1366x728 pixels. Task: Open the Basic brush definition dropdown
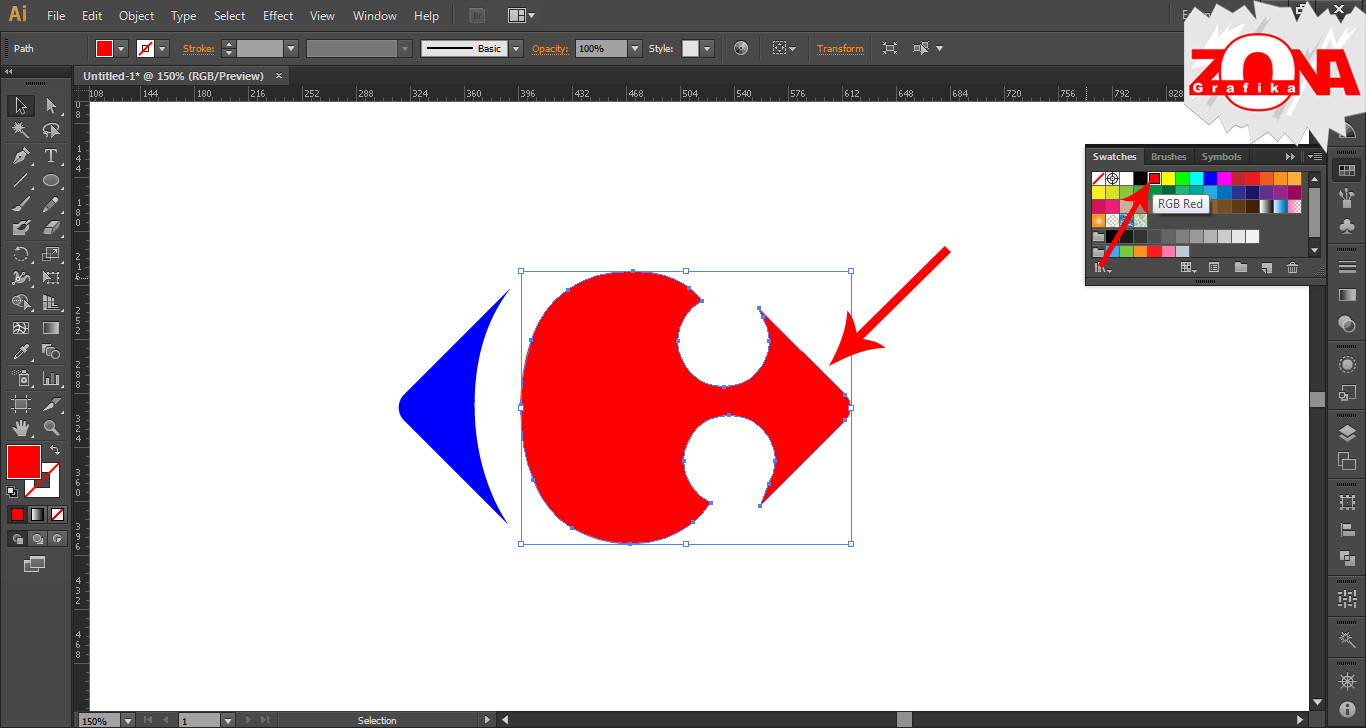coord(516,48)
